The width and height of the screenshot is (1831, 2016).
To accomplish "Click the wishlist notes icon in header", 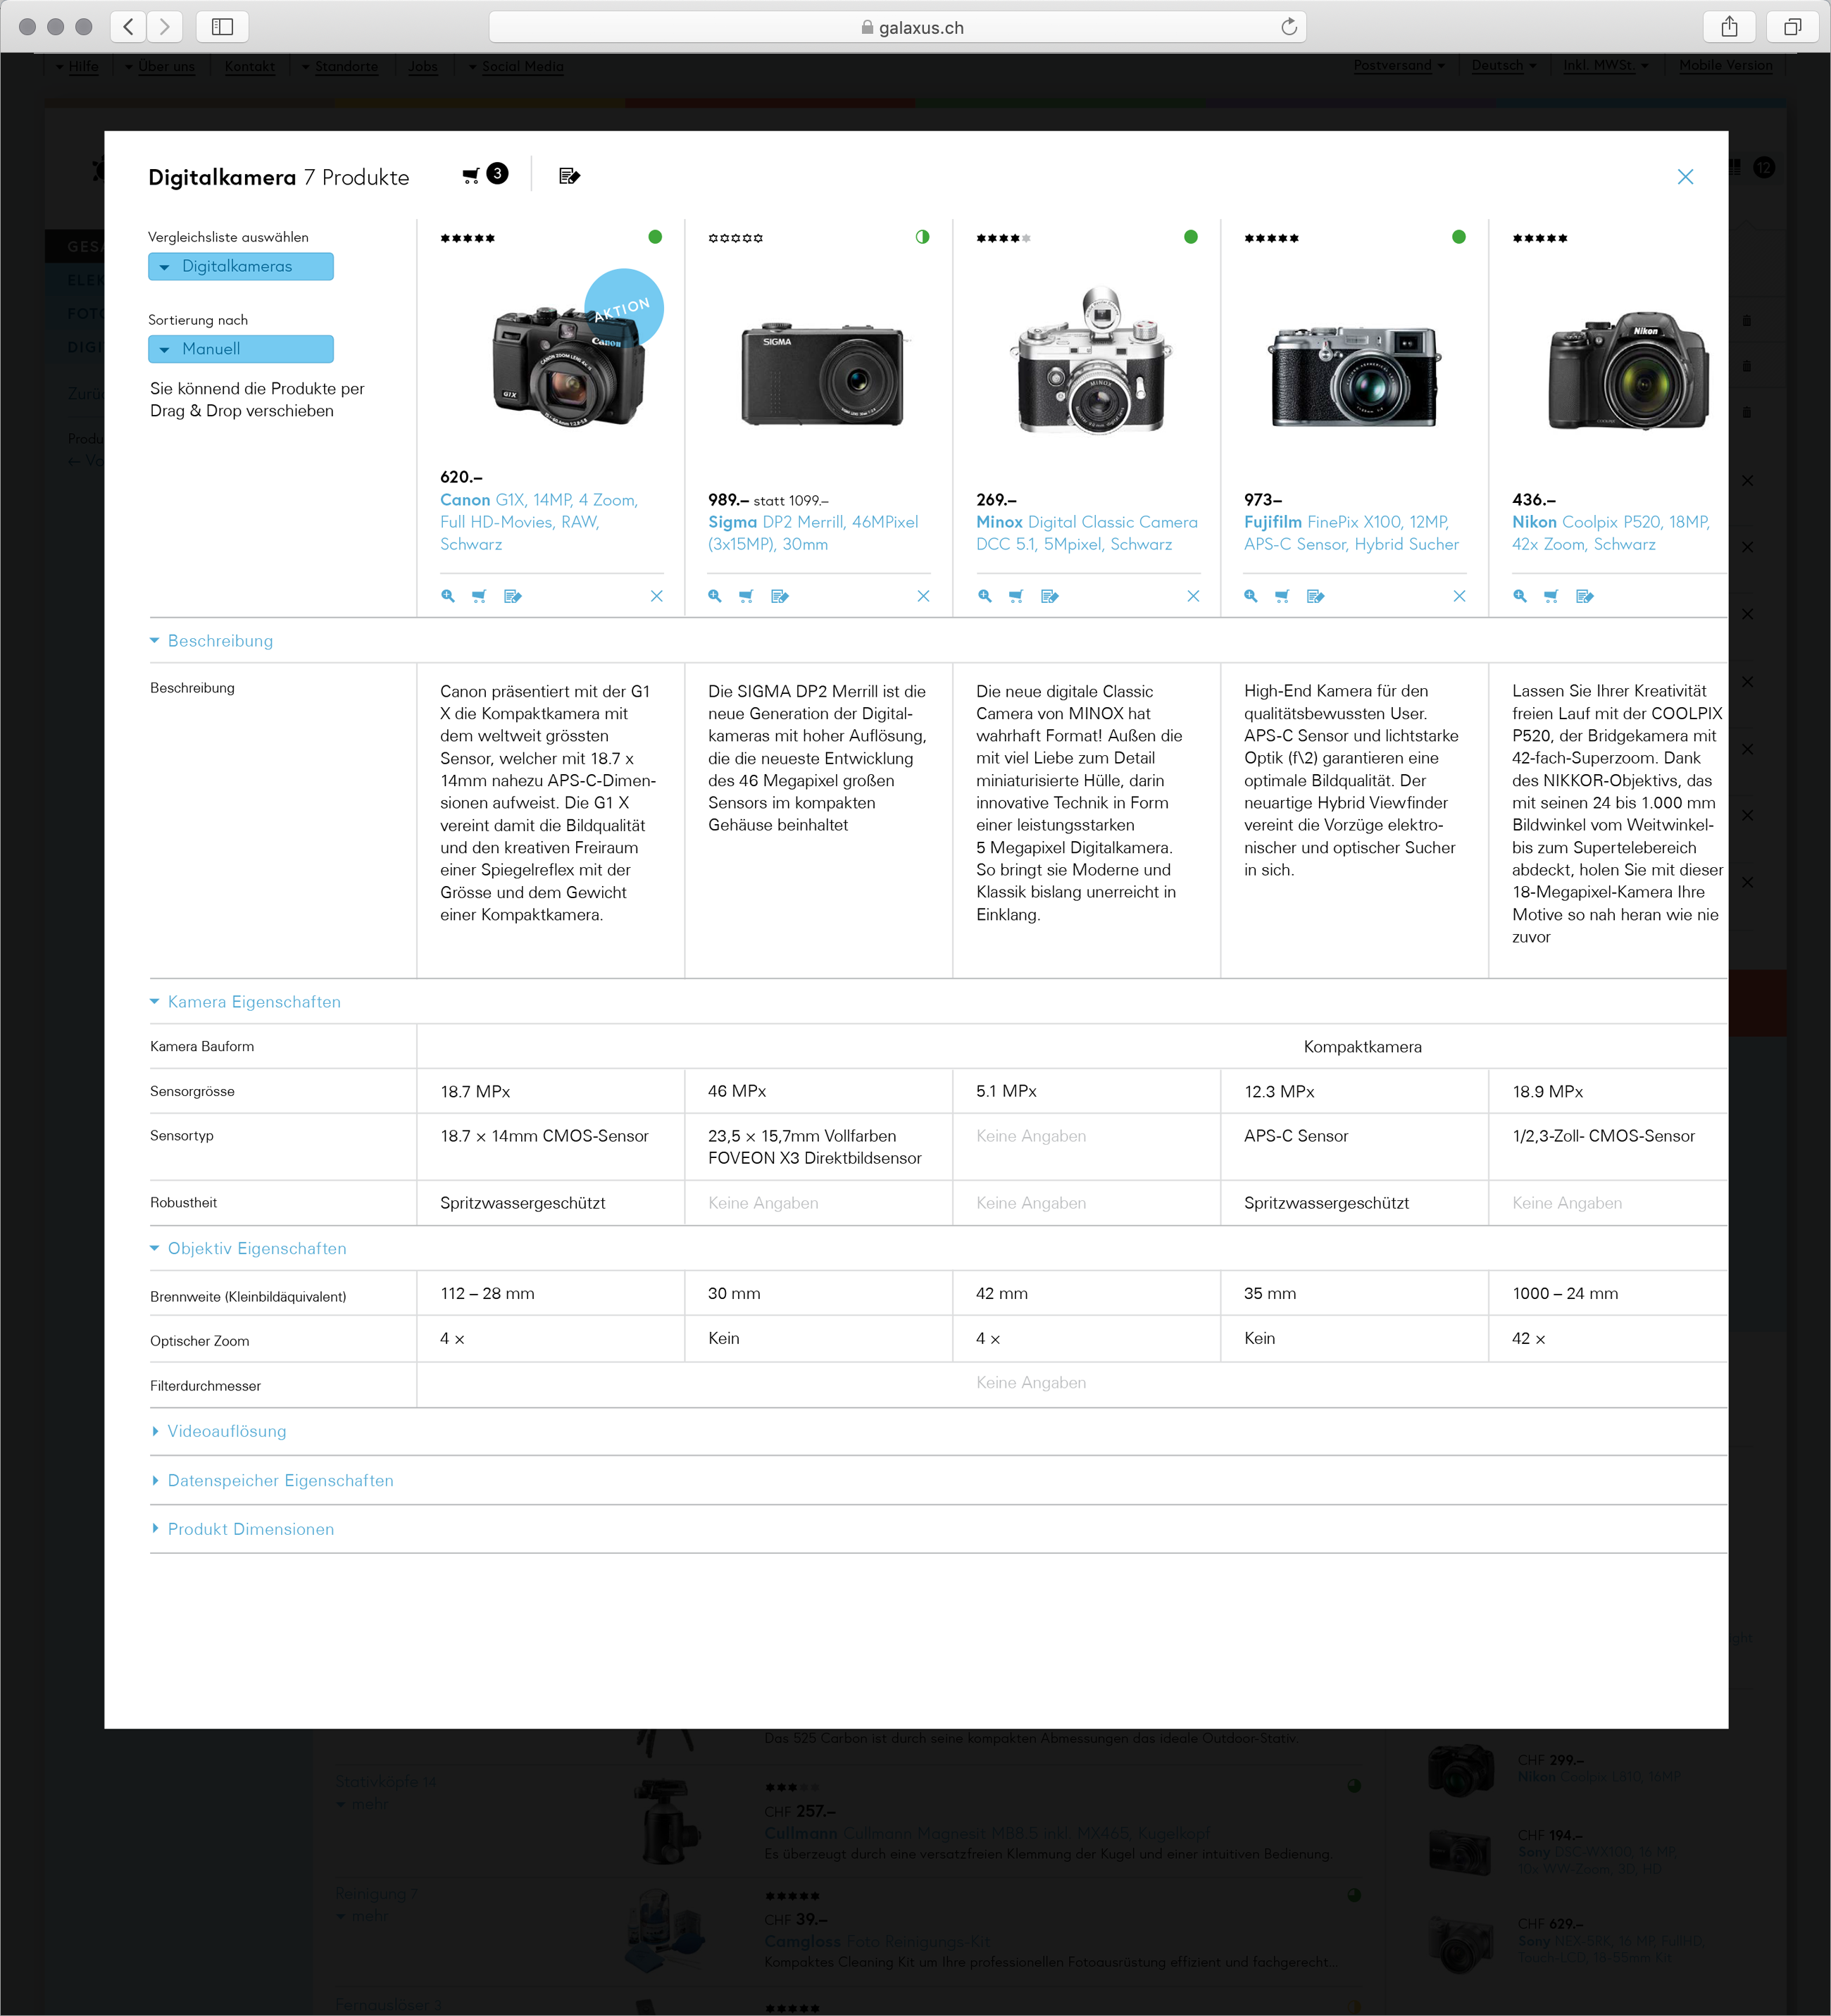I will [570, 176].
